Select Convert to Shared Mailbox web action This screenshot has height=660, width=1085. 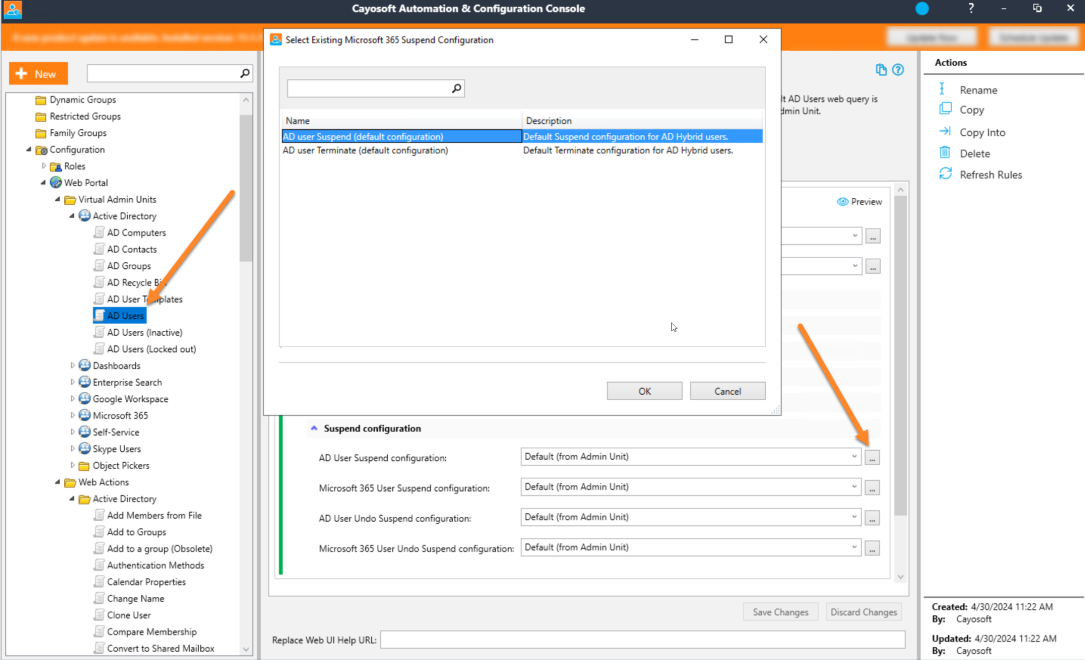(161, 648)
